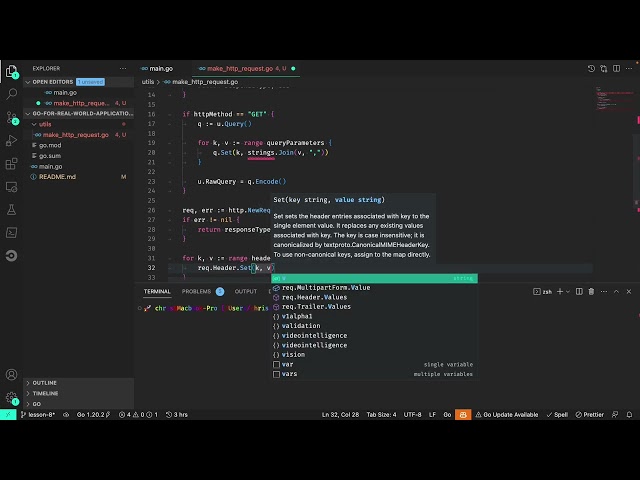
Task: Click Go Update Available notice
Action: pyautogui.click(x=507, y=415)
